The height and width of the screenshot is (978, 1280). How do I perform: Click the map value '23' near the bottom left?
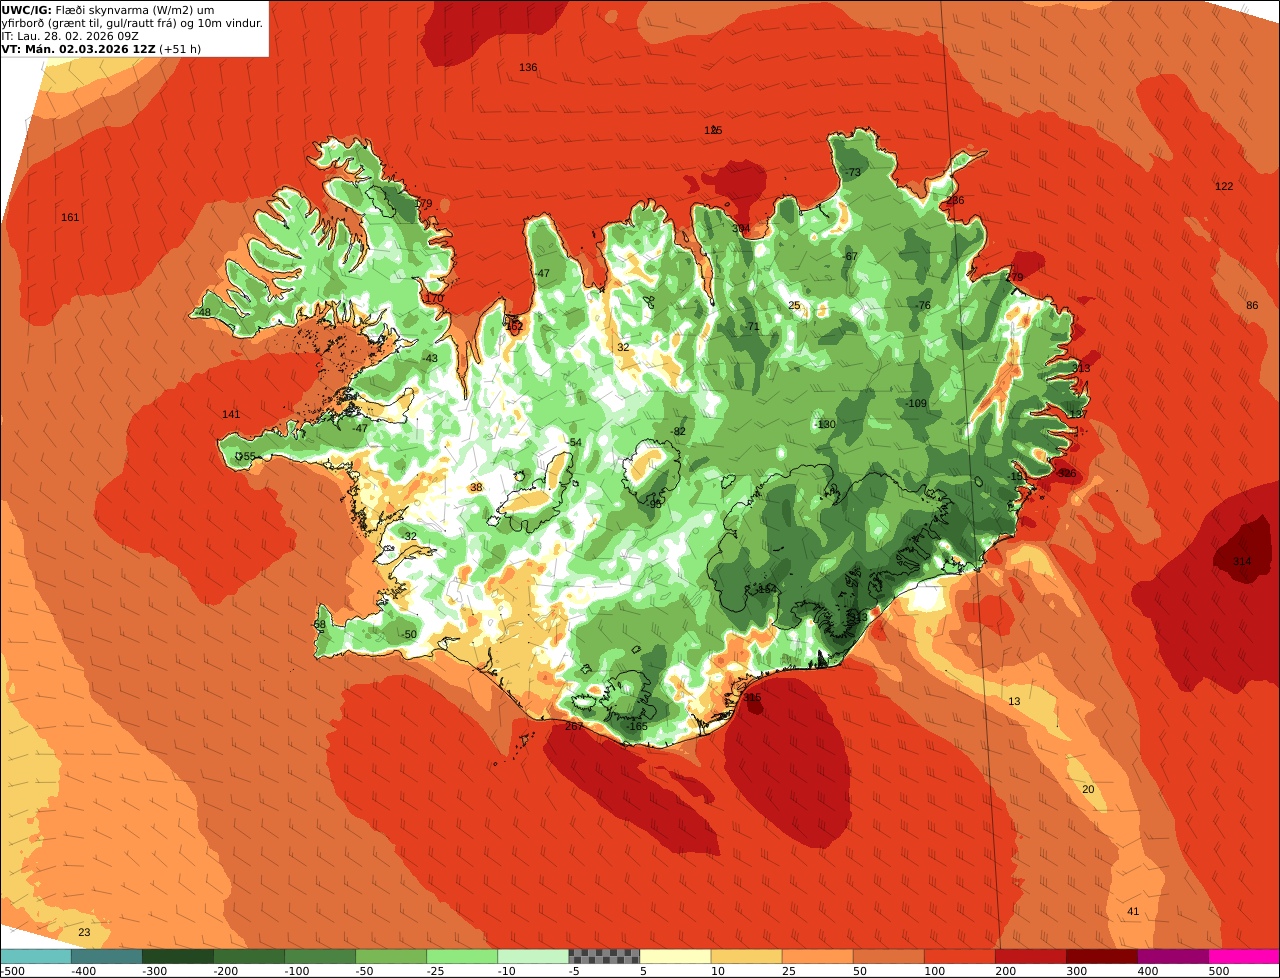pos(84,932)
